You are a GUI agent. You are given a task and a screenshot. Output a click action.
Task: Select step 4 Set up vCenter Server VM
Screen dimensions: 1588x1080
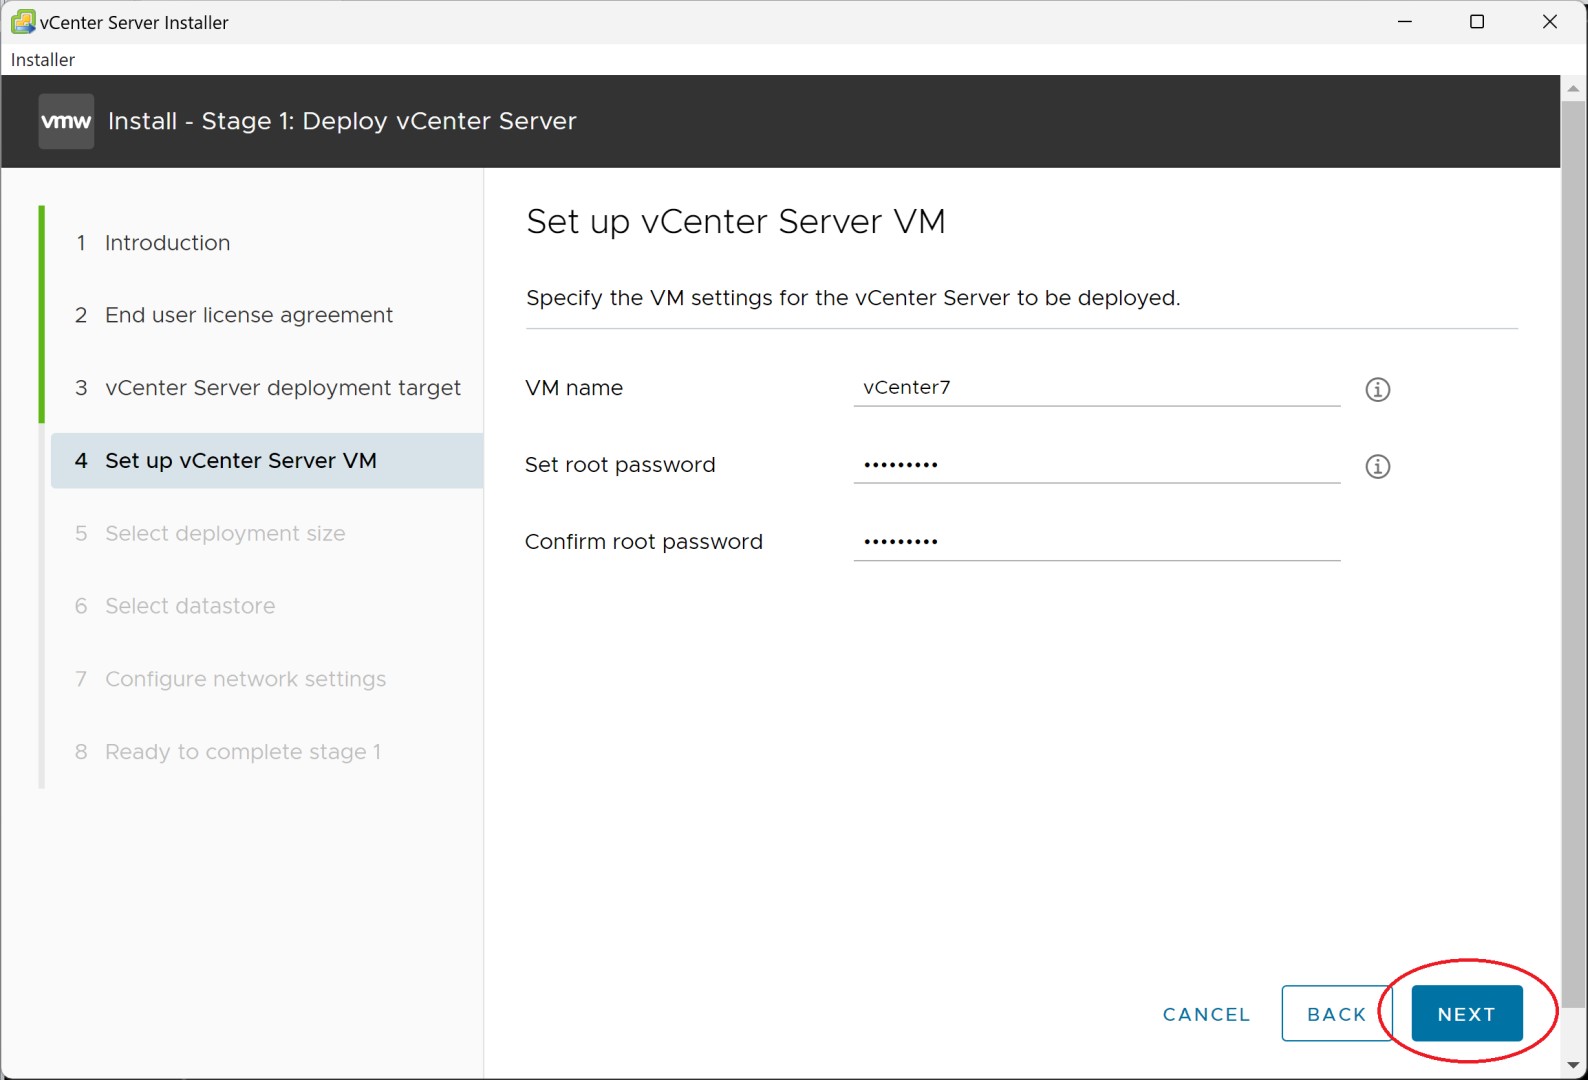[x=267, y=461]
